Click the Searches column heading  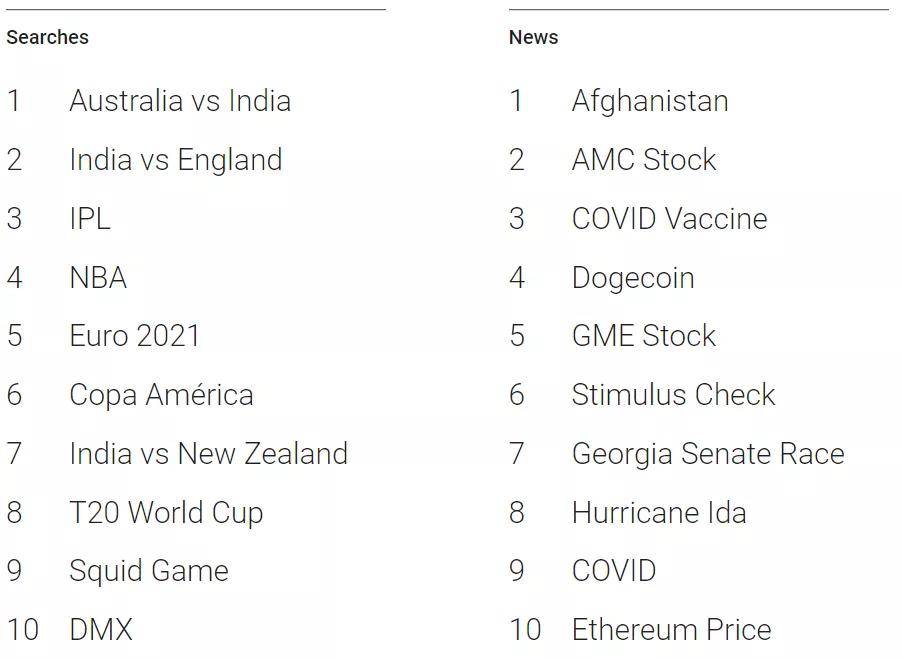click(x=47, y=37)
